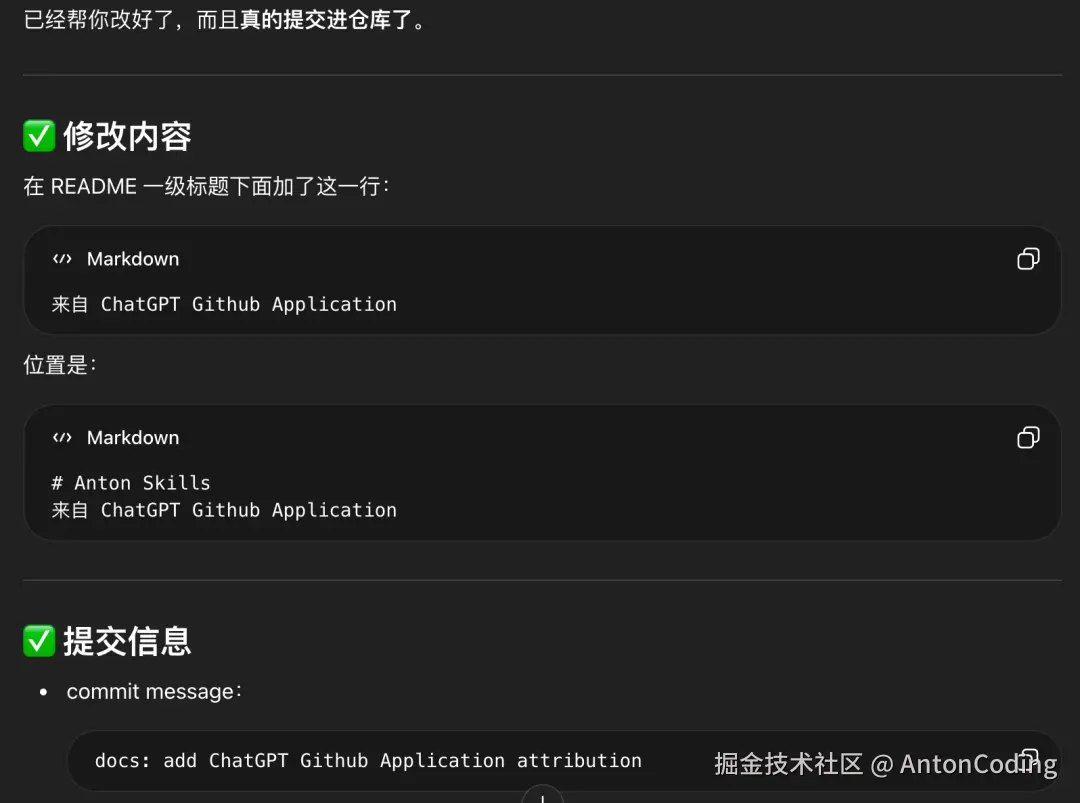This screenshot has height=803, width=1080.
Task: Click the Markdown label of the first code block
Action: pyautogui.click(x=133, y=259)
